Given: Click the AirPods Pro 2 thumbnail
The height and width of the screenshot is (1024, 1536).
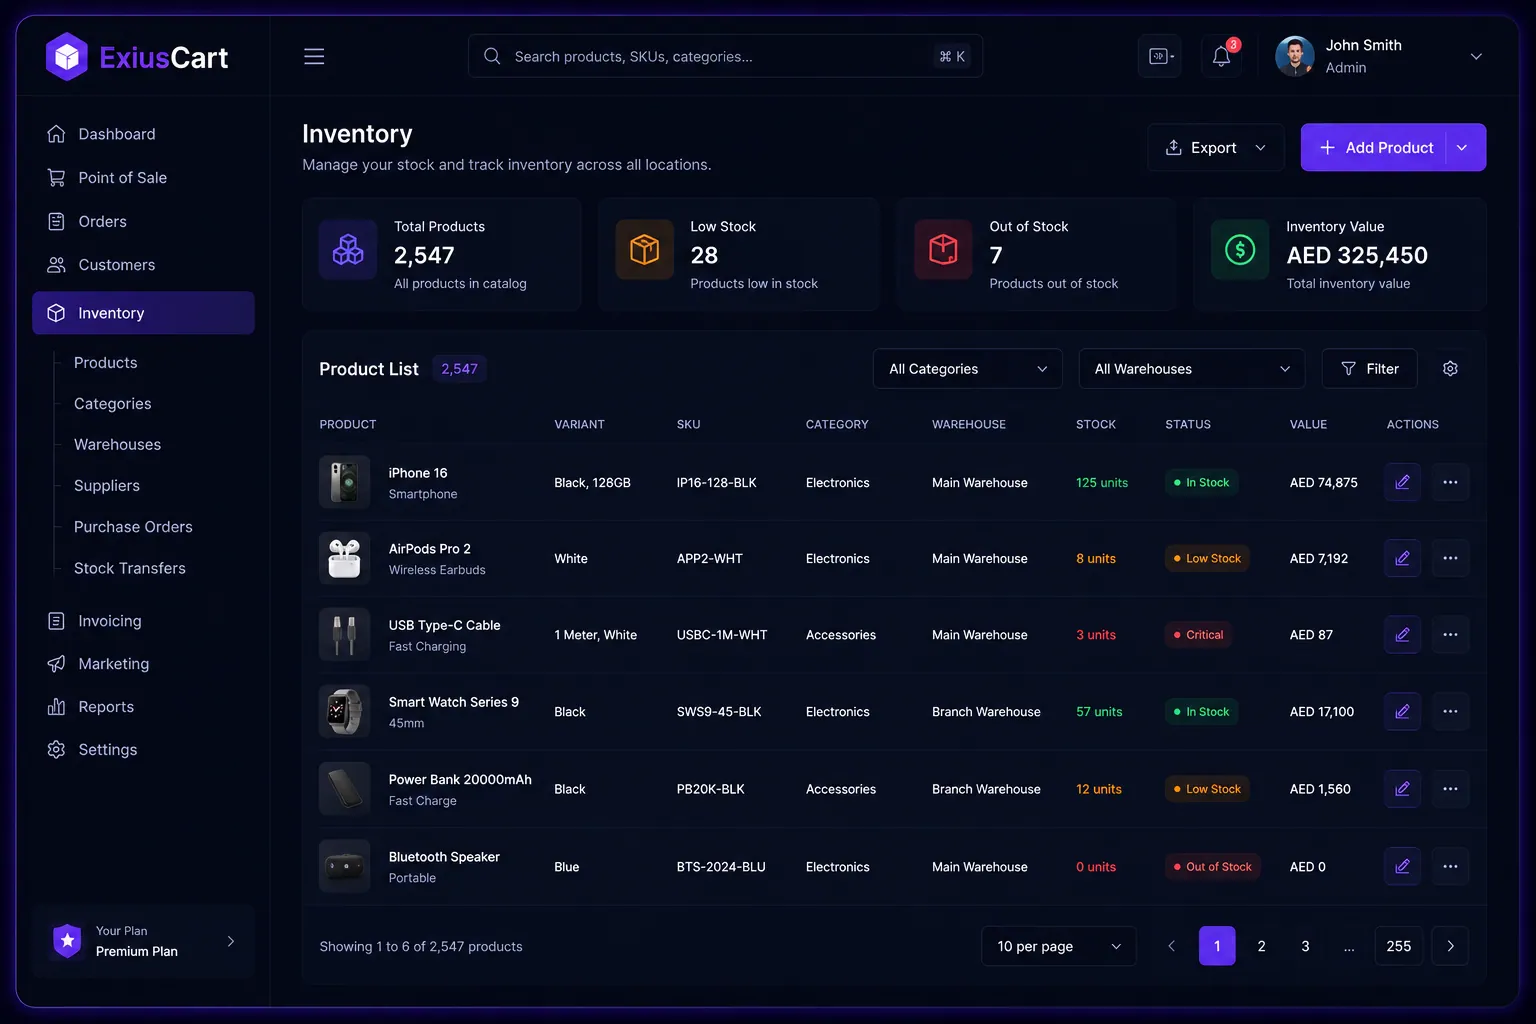Looking at the screenshot, I should [x=344, y=558].
